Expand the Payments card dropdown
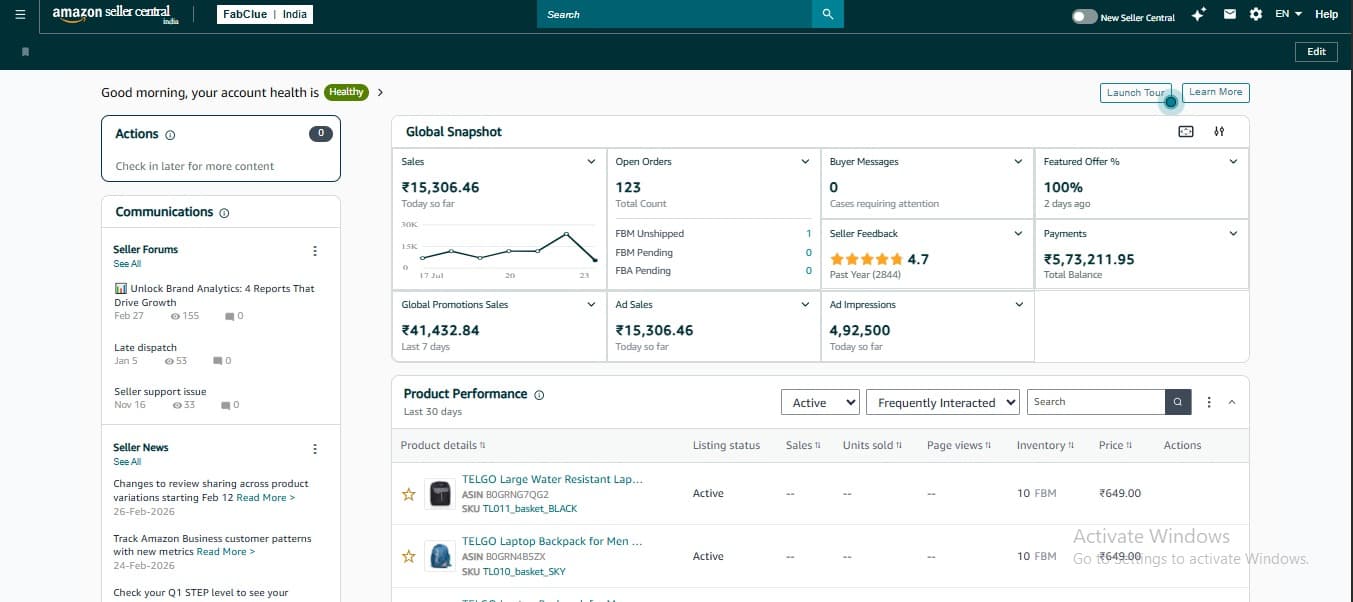This screenshot has width=1353, height=602. [x=1233, y=234]
